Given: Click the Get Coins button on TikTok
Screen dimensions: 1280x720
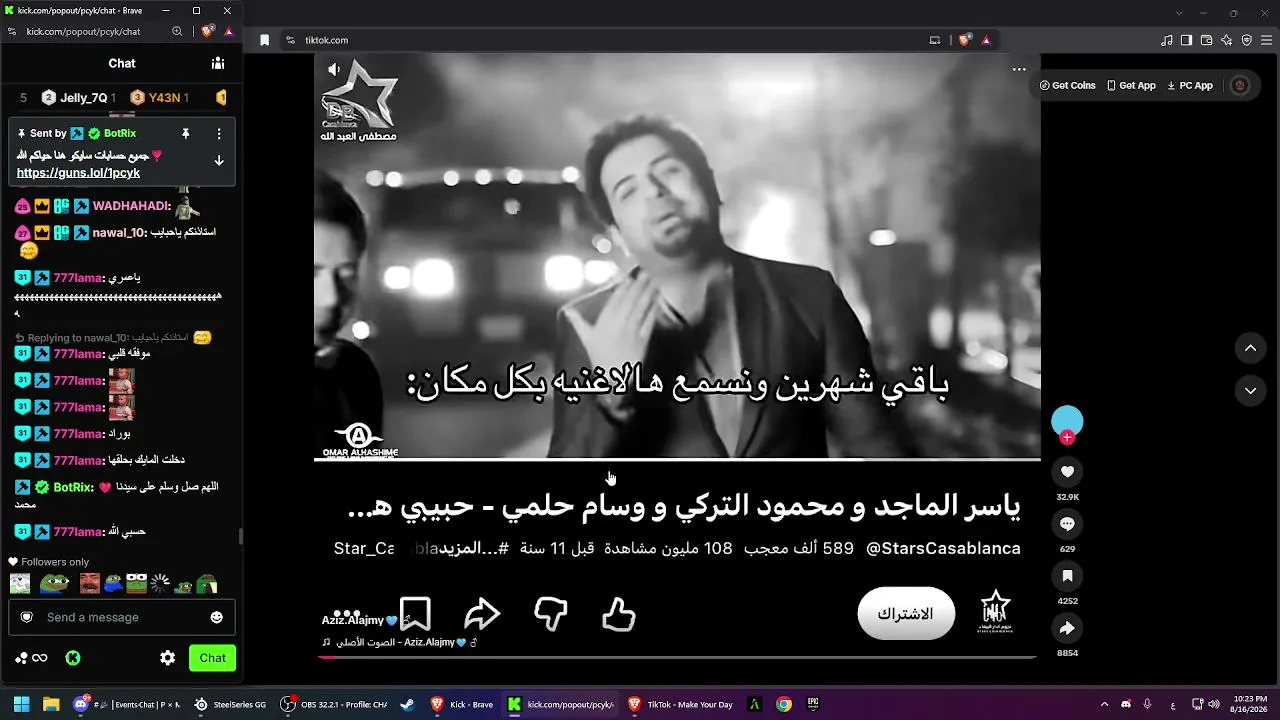Looking at the screenshot, I should click(x=1068, y=86).
